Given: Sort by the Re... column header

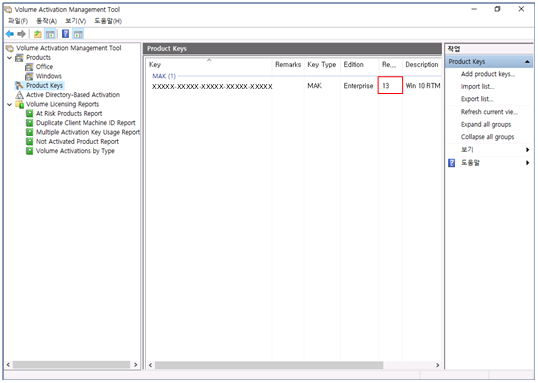Looking at the screenshot, I should pos(390,65).
